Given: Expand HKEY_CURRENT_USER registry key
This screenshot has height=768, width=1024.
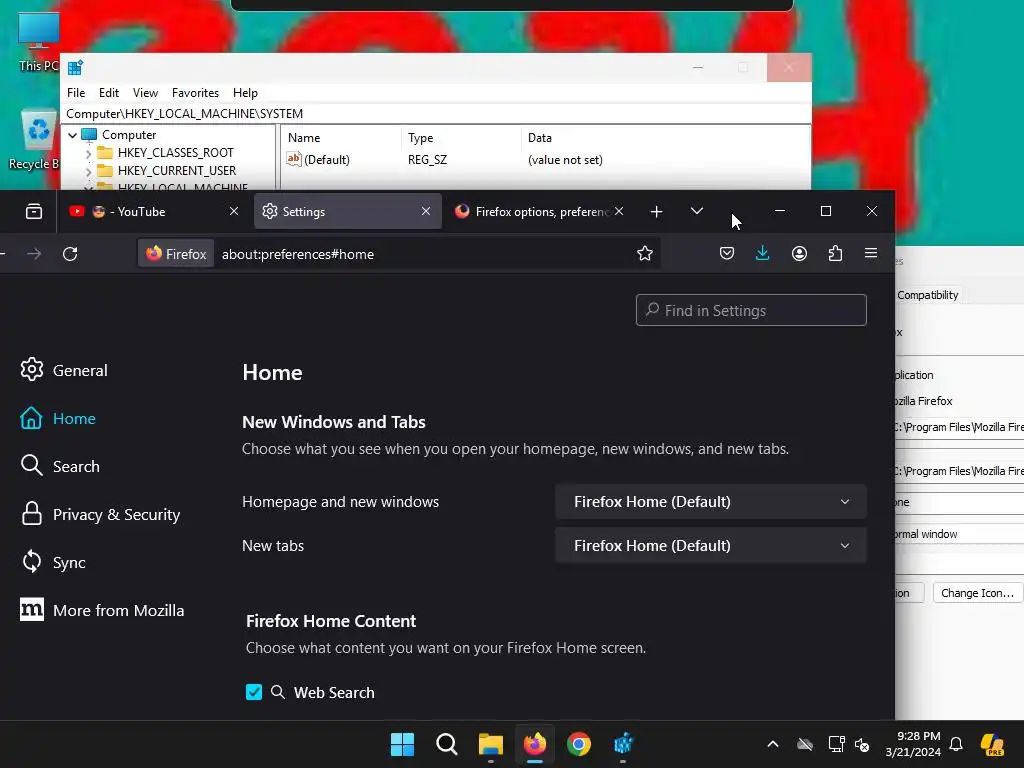Looking at the screenshot, I should pos(88,171).
